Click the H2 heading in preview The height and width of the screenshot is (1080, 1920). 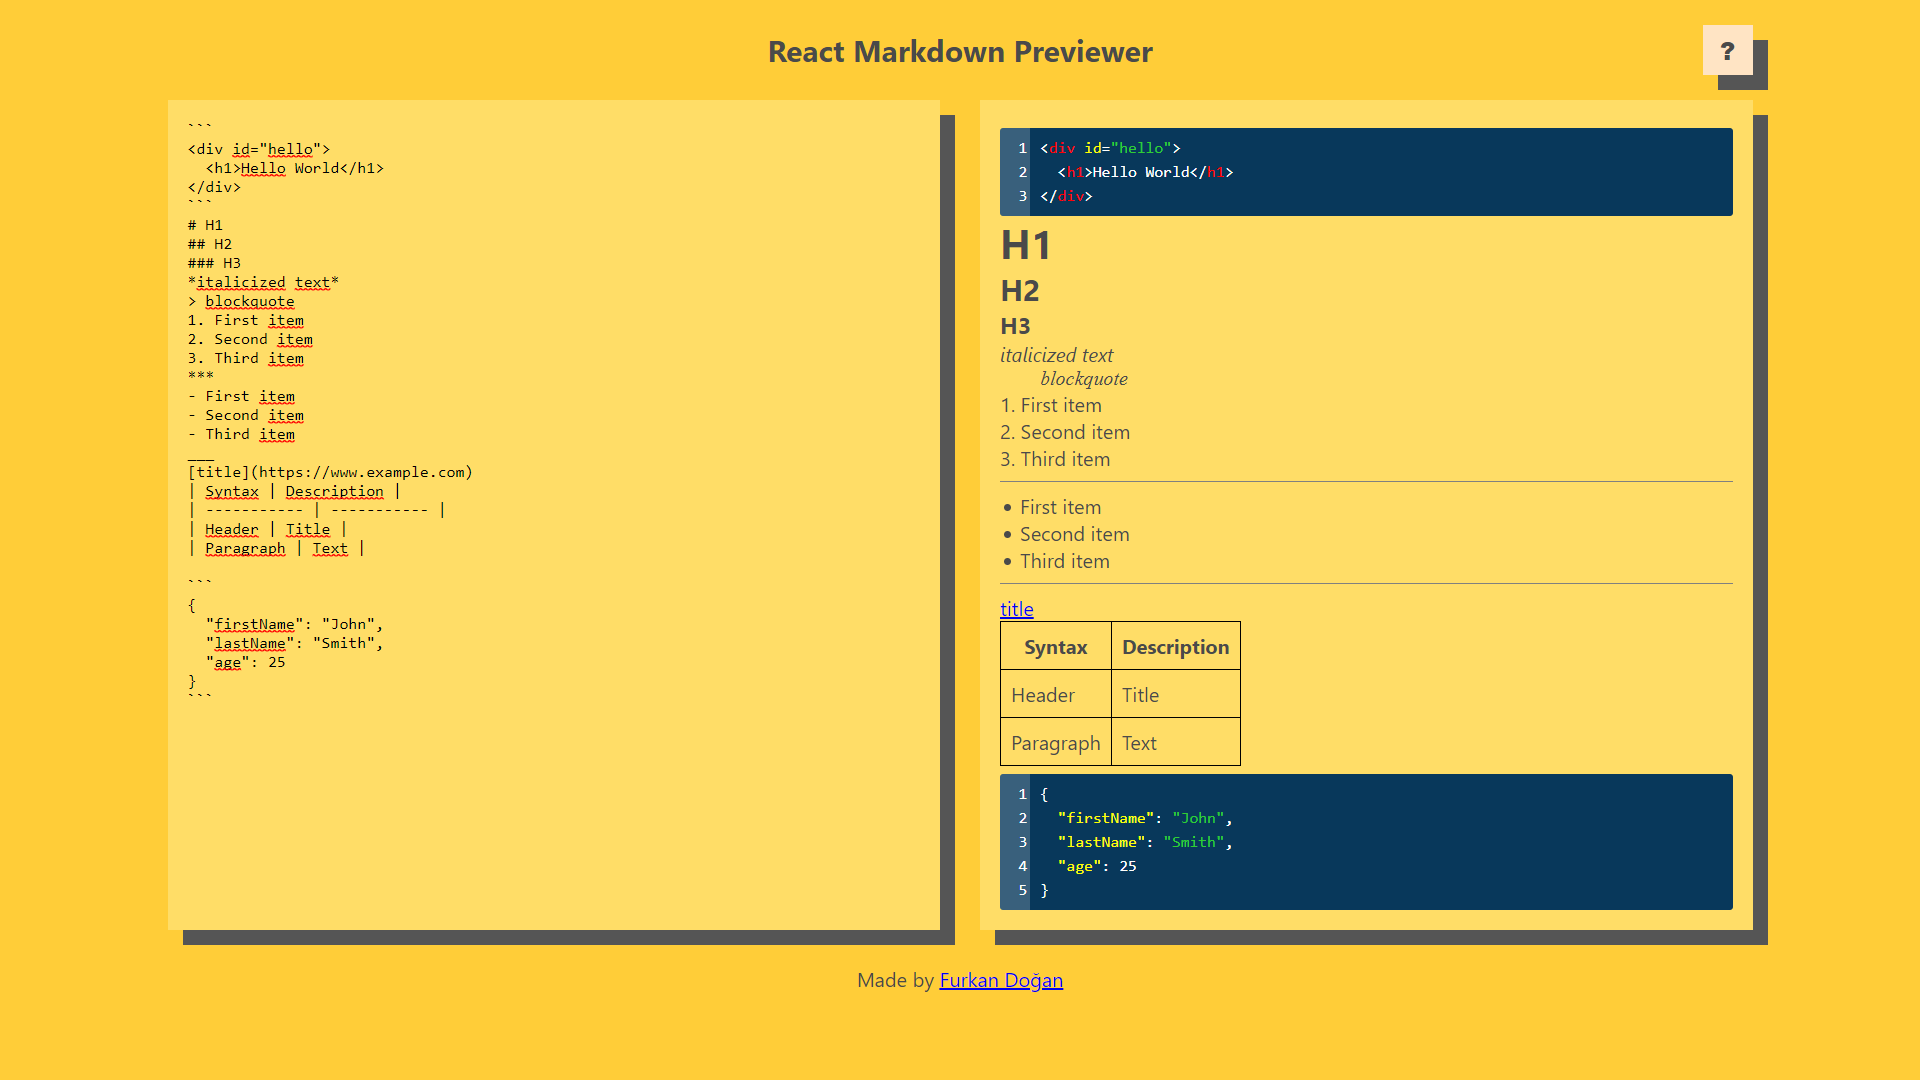click(1020, 291)
